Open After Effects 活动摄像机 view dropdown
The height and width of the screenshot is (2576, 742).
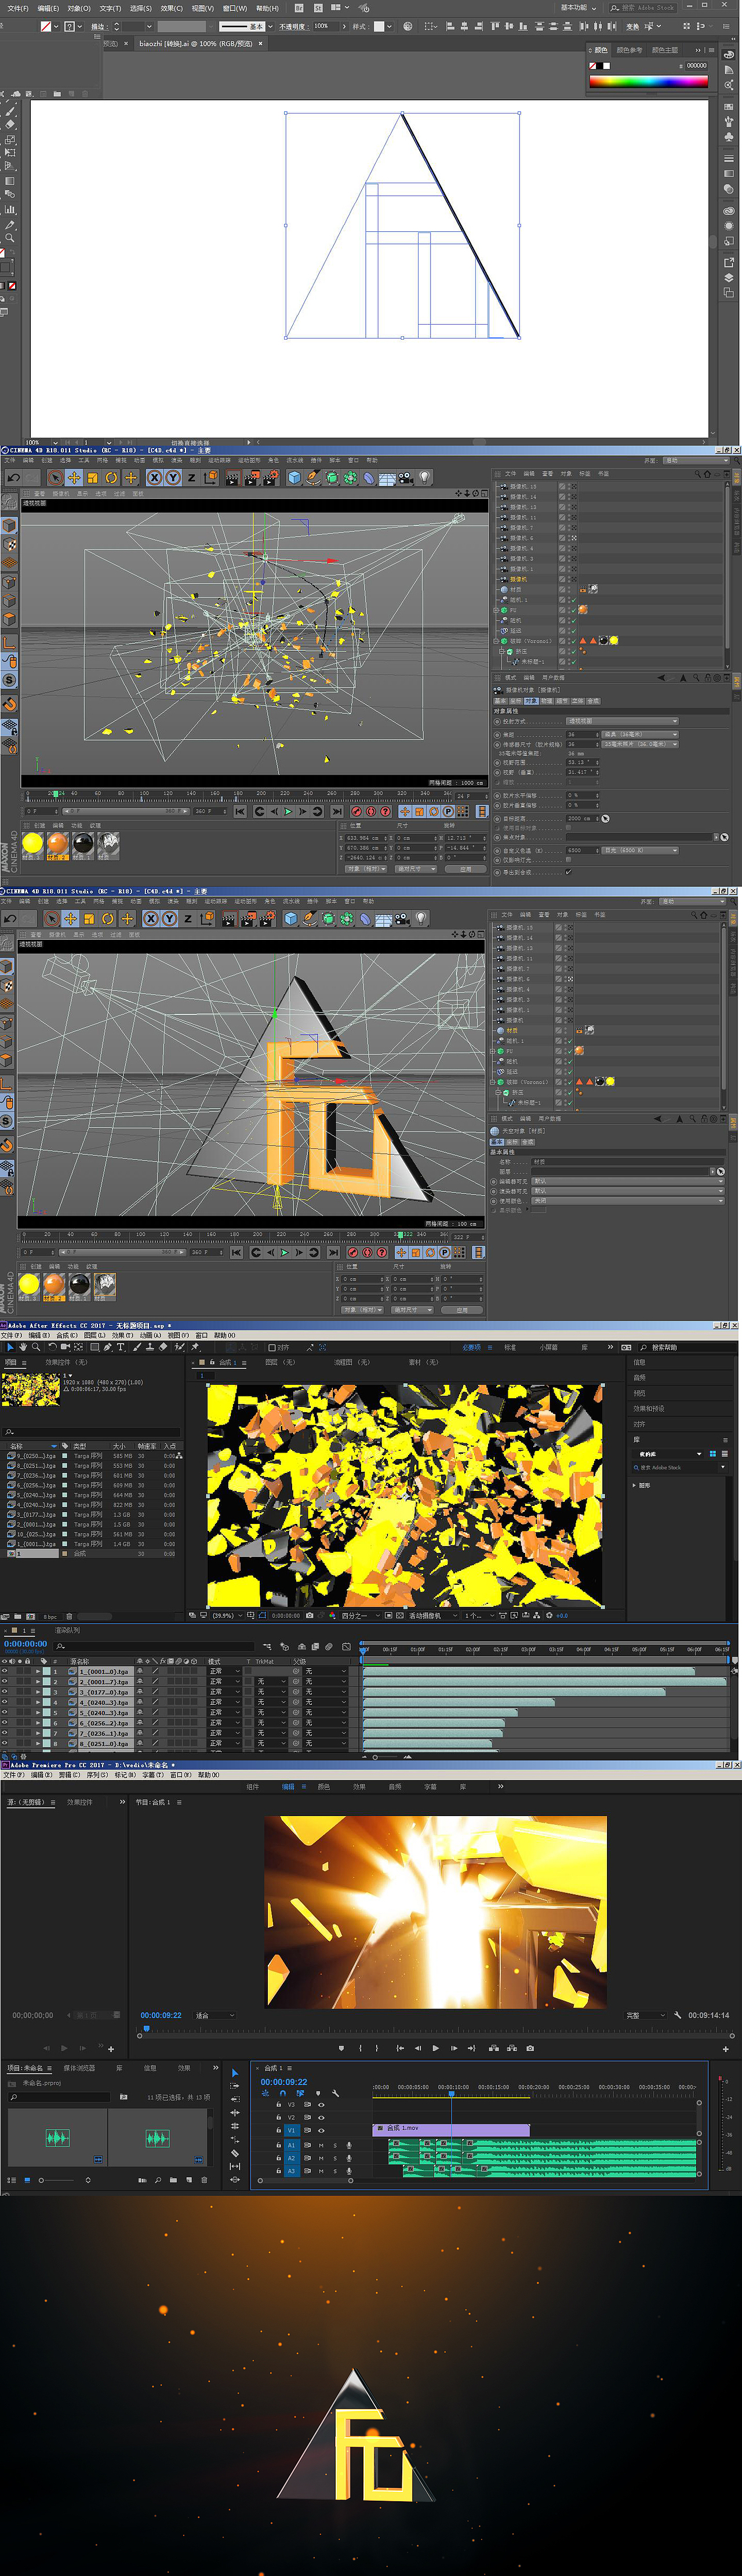tap(433, 1615)
